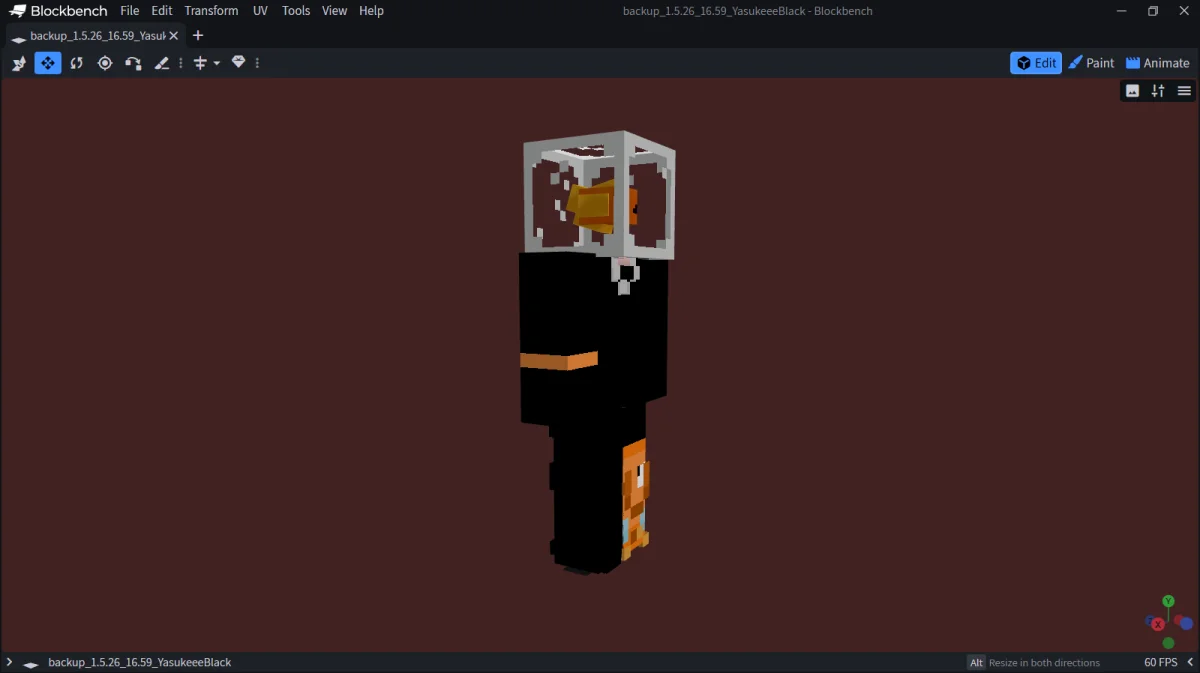
Task: Open the Edit menu
Action: click(x=162, y=11)
